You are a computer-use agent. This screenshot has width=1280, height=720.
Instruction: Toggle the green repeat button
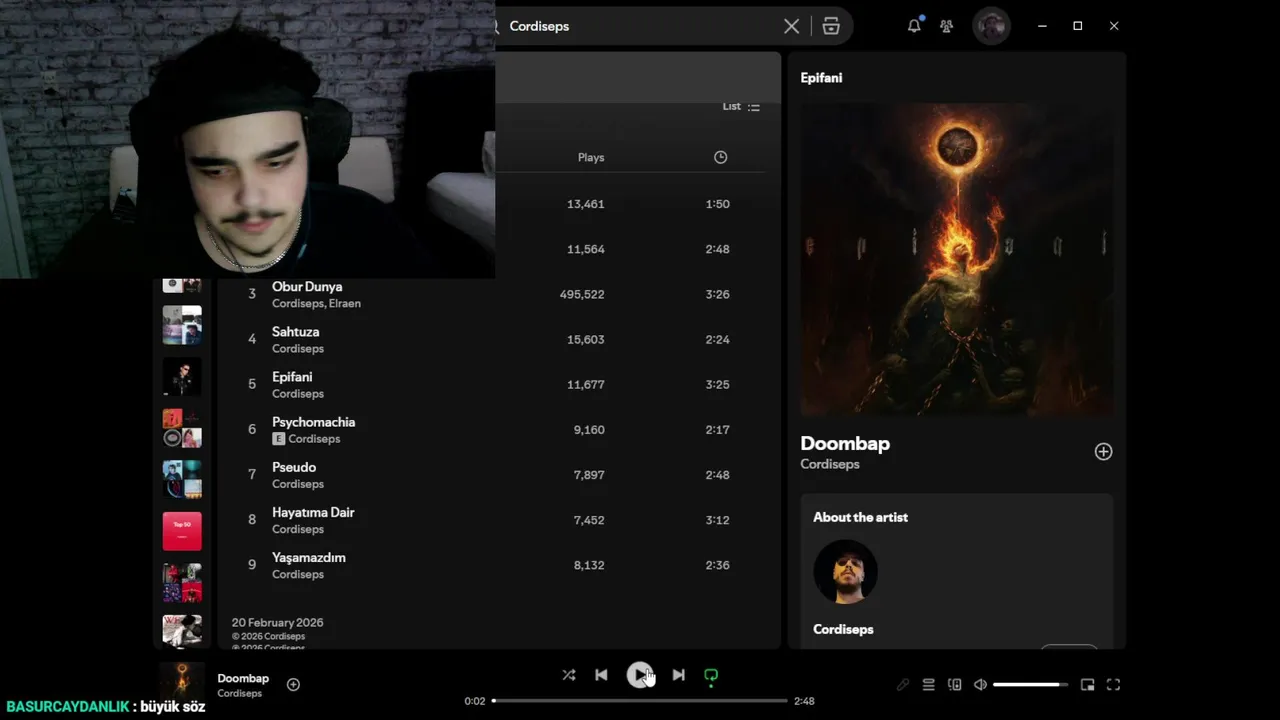pos(711,675)
